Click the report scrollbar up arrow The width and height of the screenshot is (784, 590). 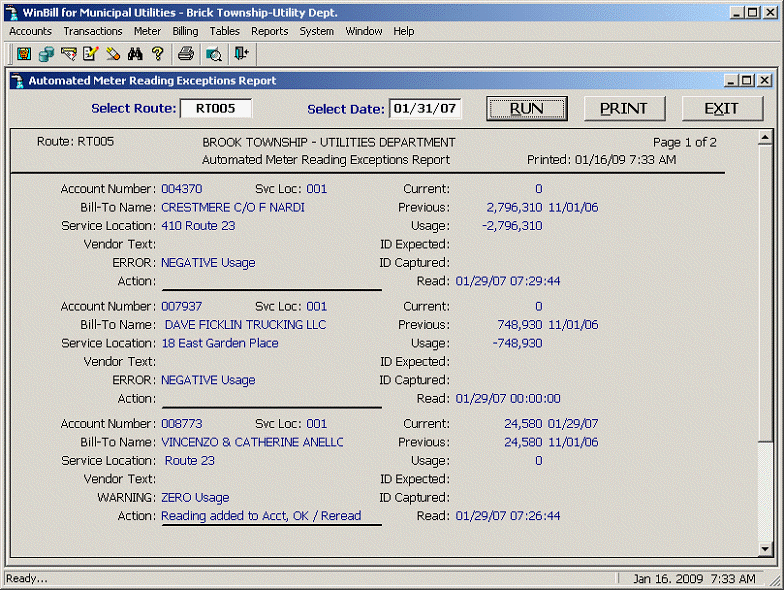765,137
